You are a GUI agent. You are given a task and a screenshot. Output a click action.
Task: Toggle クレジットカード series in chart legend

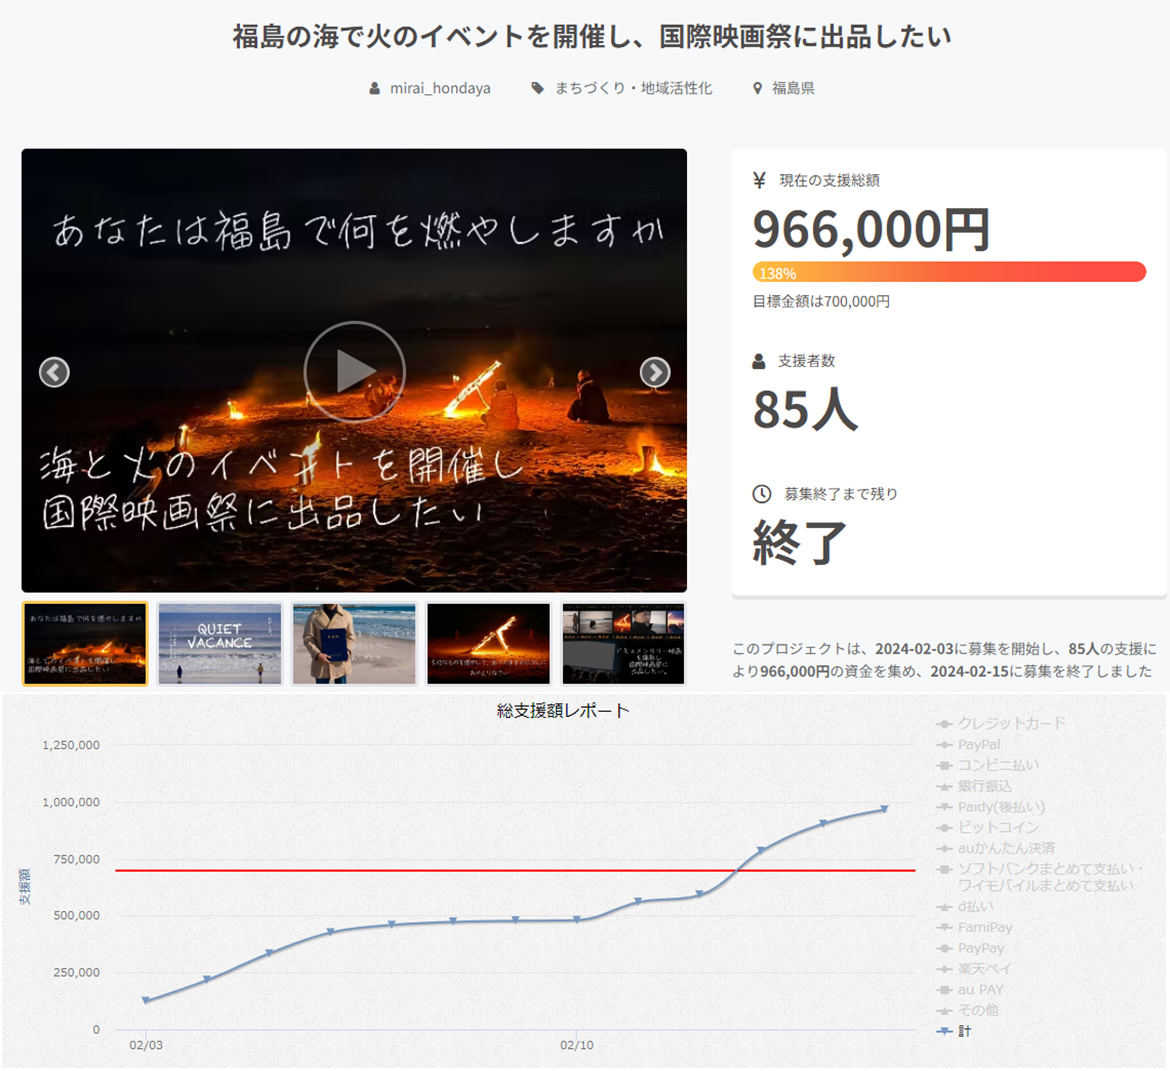(1011, 723)
